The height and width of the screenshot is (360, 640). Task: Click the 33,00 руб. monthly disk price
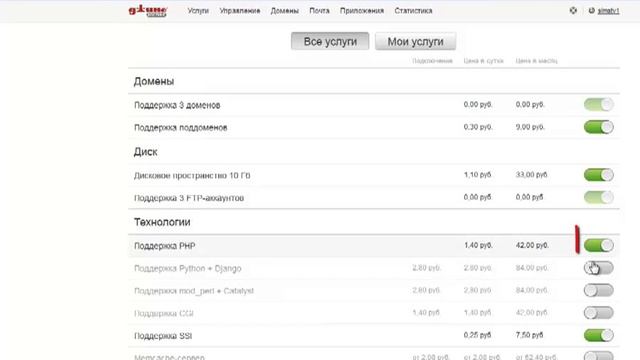coord(531,175)
